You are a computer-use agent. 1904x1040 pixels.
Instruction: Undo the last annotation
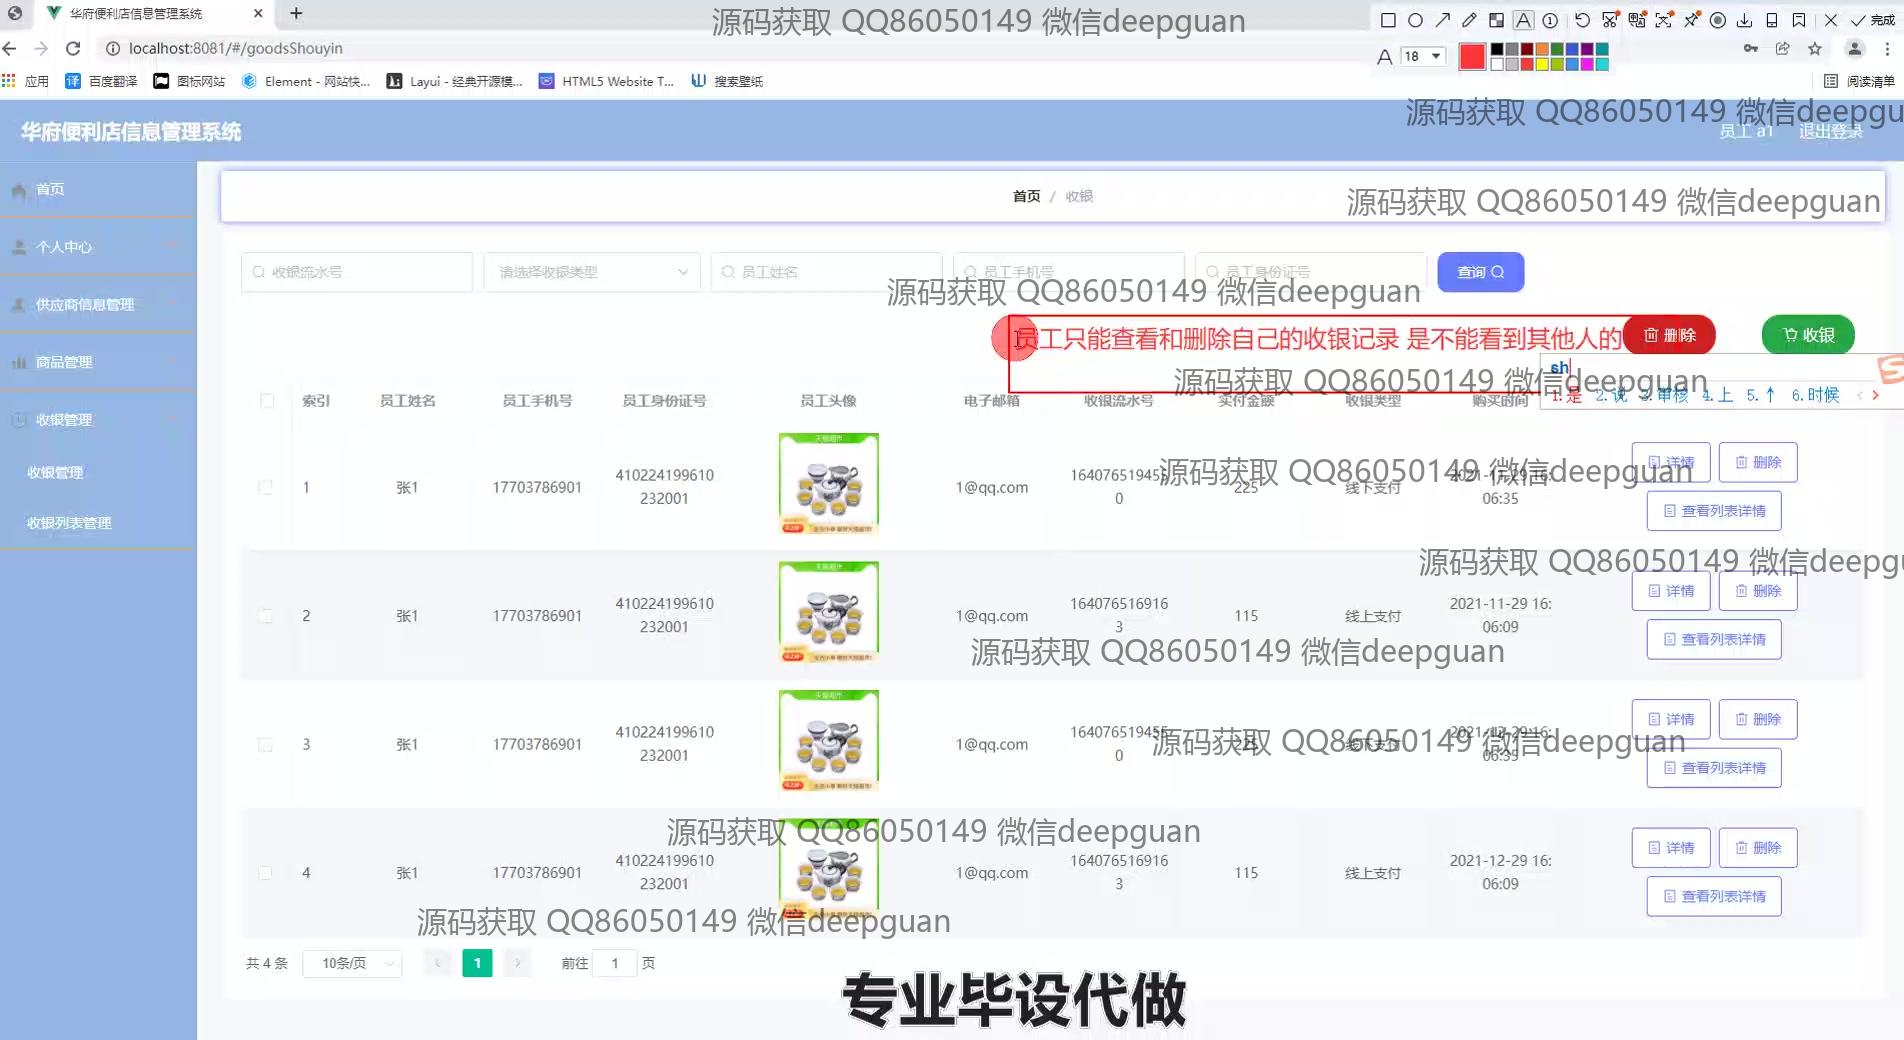click(1581, 20)
